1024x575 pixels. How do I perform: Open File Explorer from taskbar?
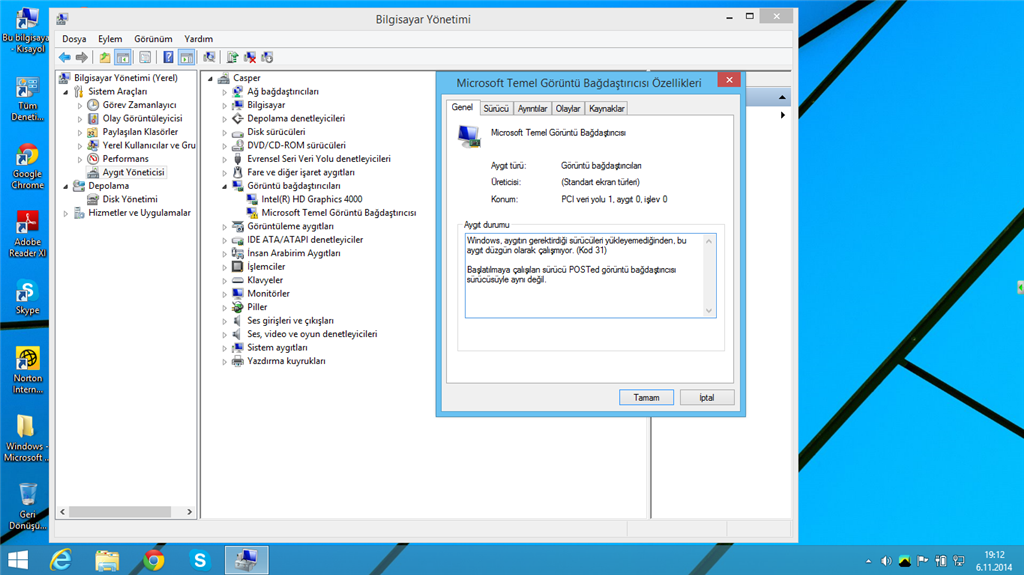[x=107, y=560]
